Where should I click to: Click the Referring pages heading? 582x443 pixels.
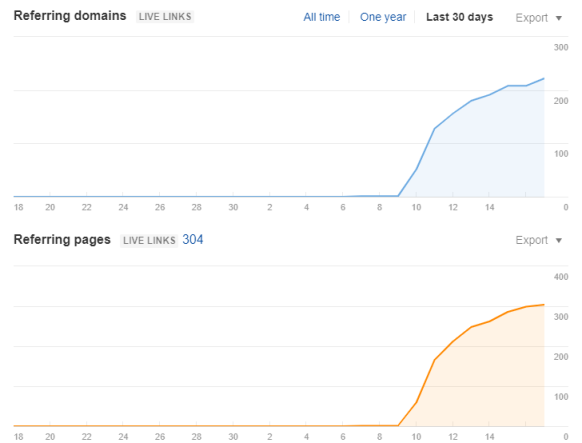point(62,240)
